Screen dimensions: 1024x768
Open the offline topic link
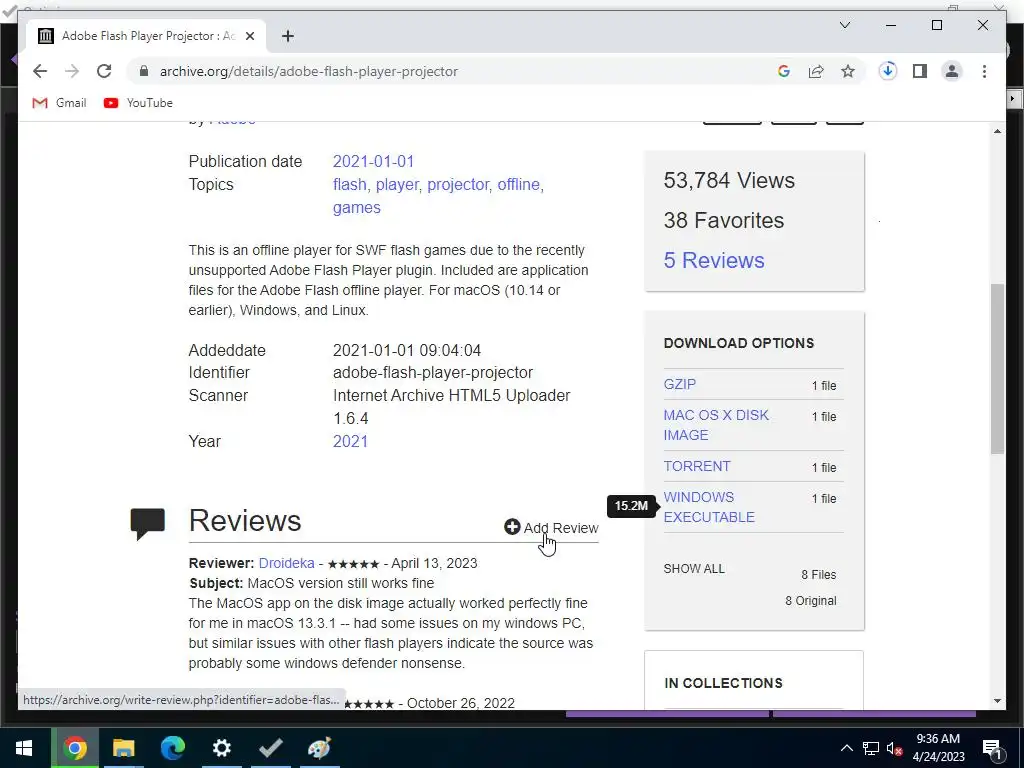coord(519,185)
